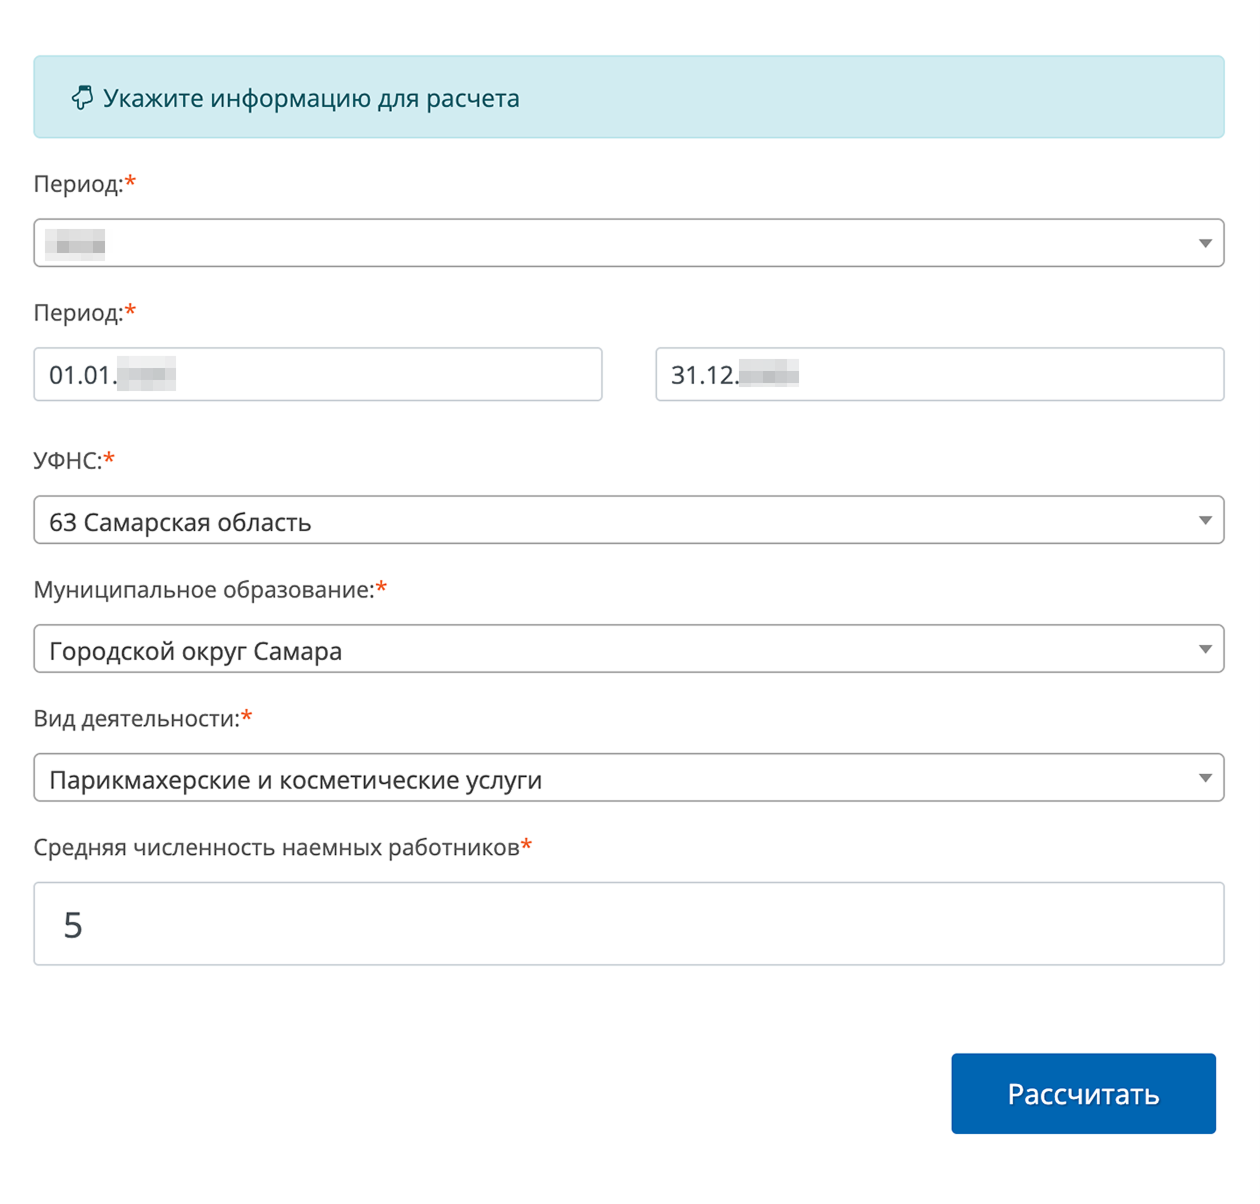This screenshot has width=1260, height=1204.
Task: Click the end date field beginning 31.12
Action: (939, 375)
